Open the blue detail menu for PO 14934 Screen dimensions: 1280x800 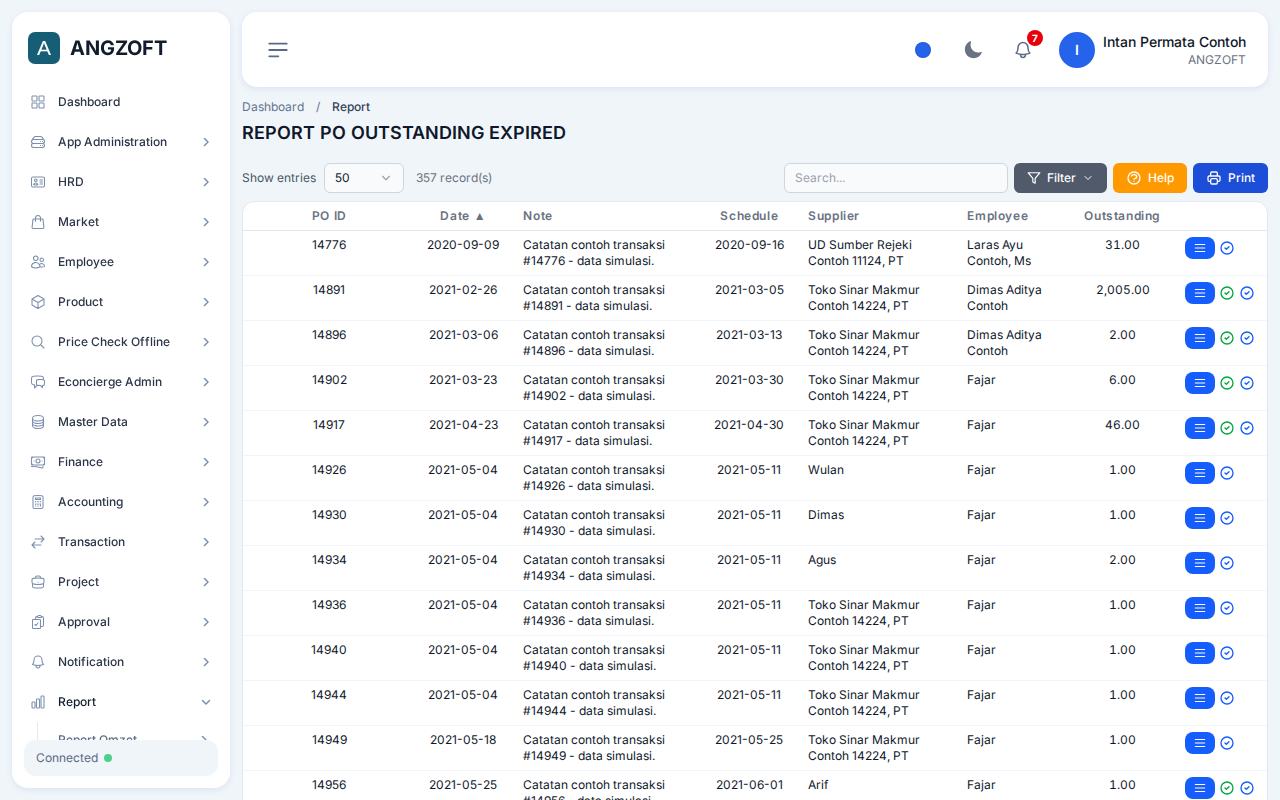pos(1200,563)
